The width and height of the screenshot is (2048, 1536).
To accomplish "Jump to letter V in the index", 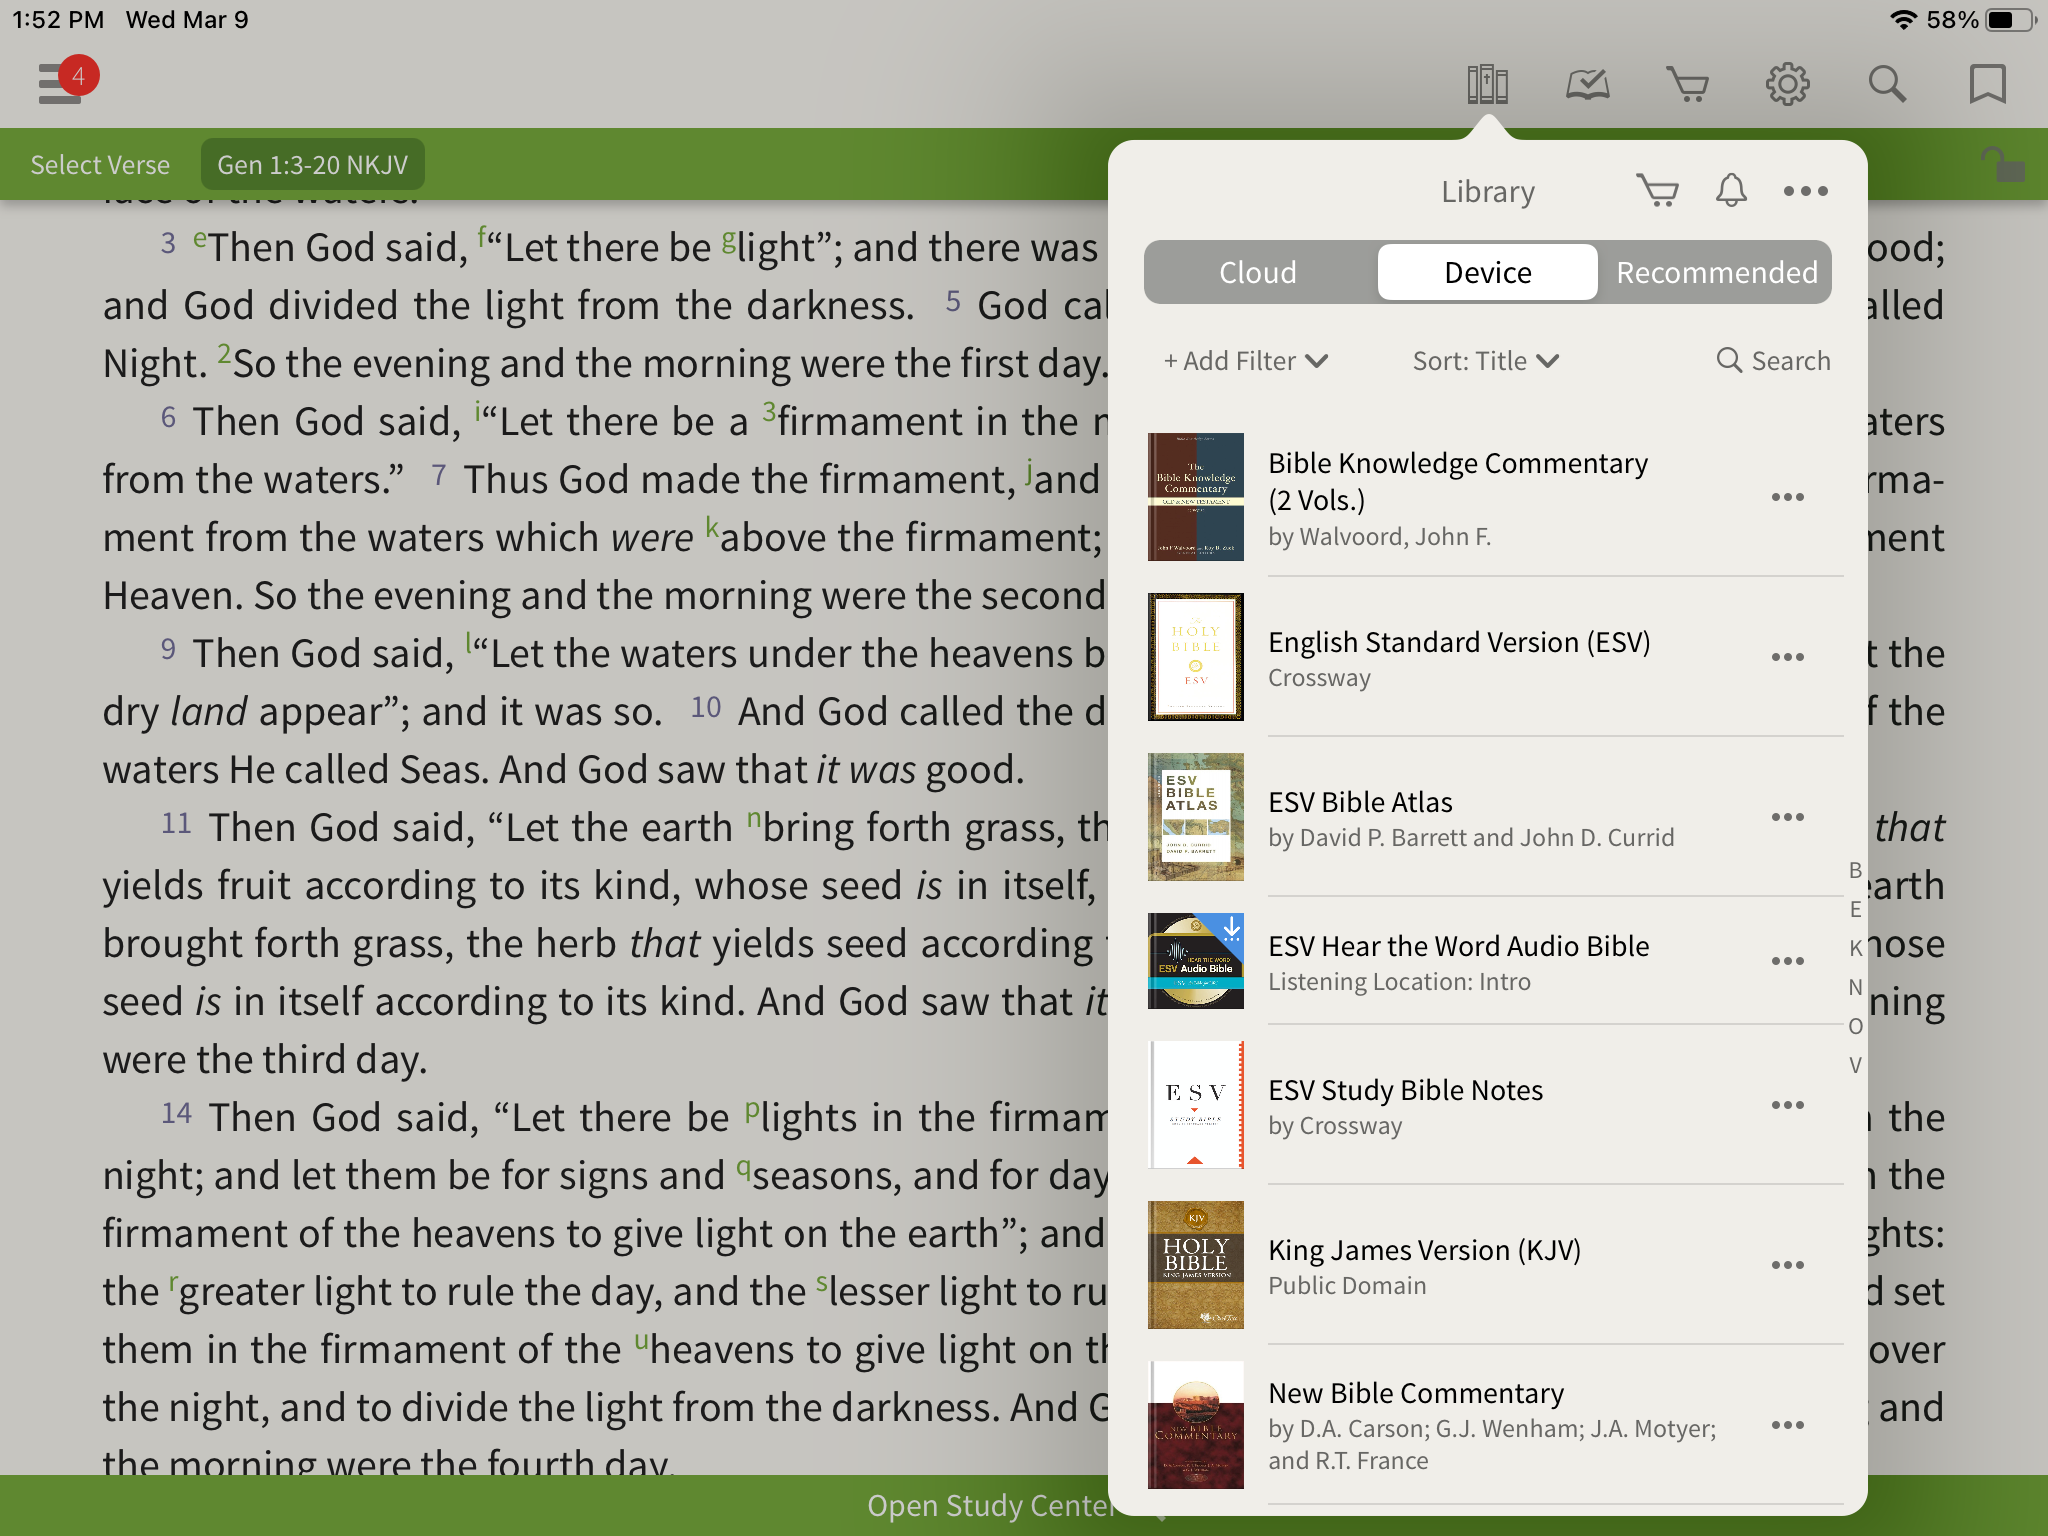I will [1855, 1065].
